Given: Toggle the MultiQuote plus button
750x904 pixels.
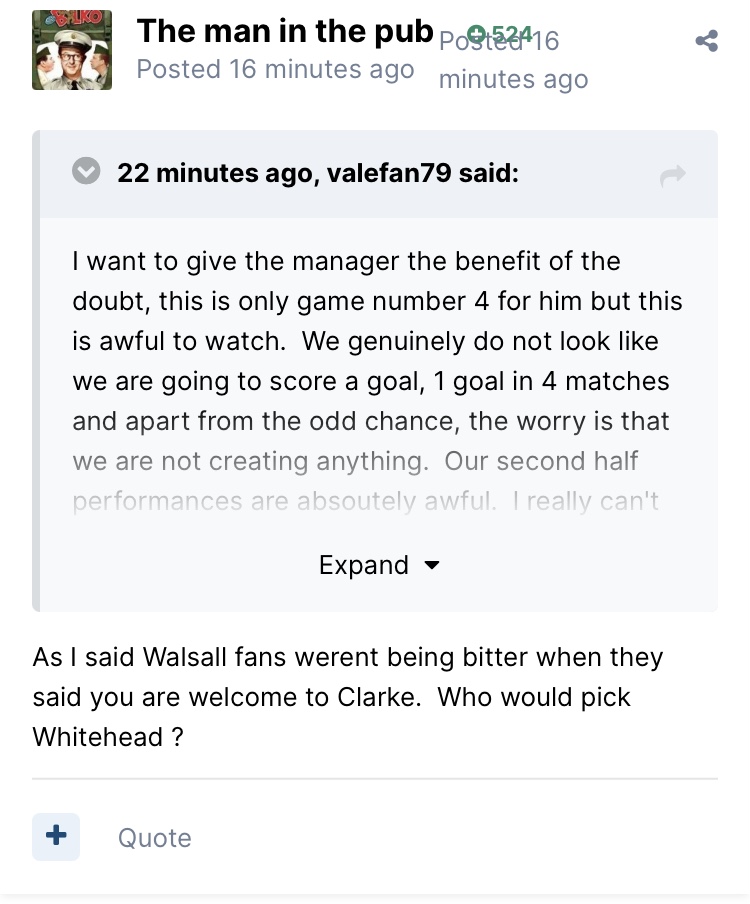Looking at the screenshot, I should point(56,836).
